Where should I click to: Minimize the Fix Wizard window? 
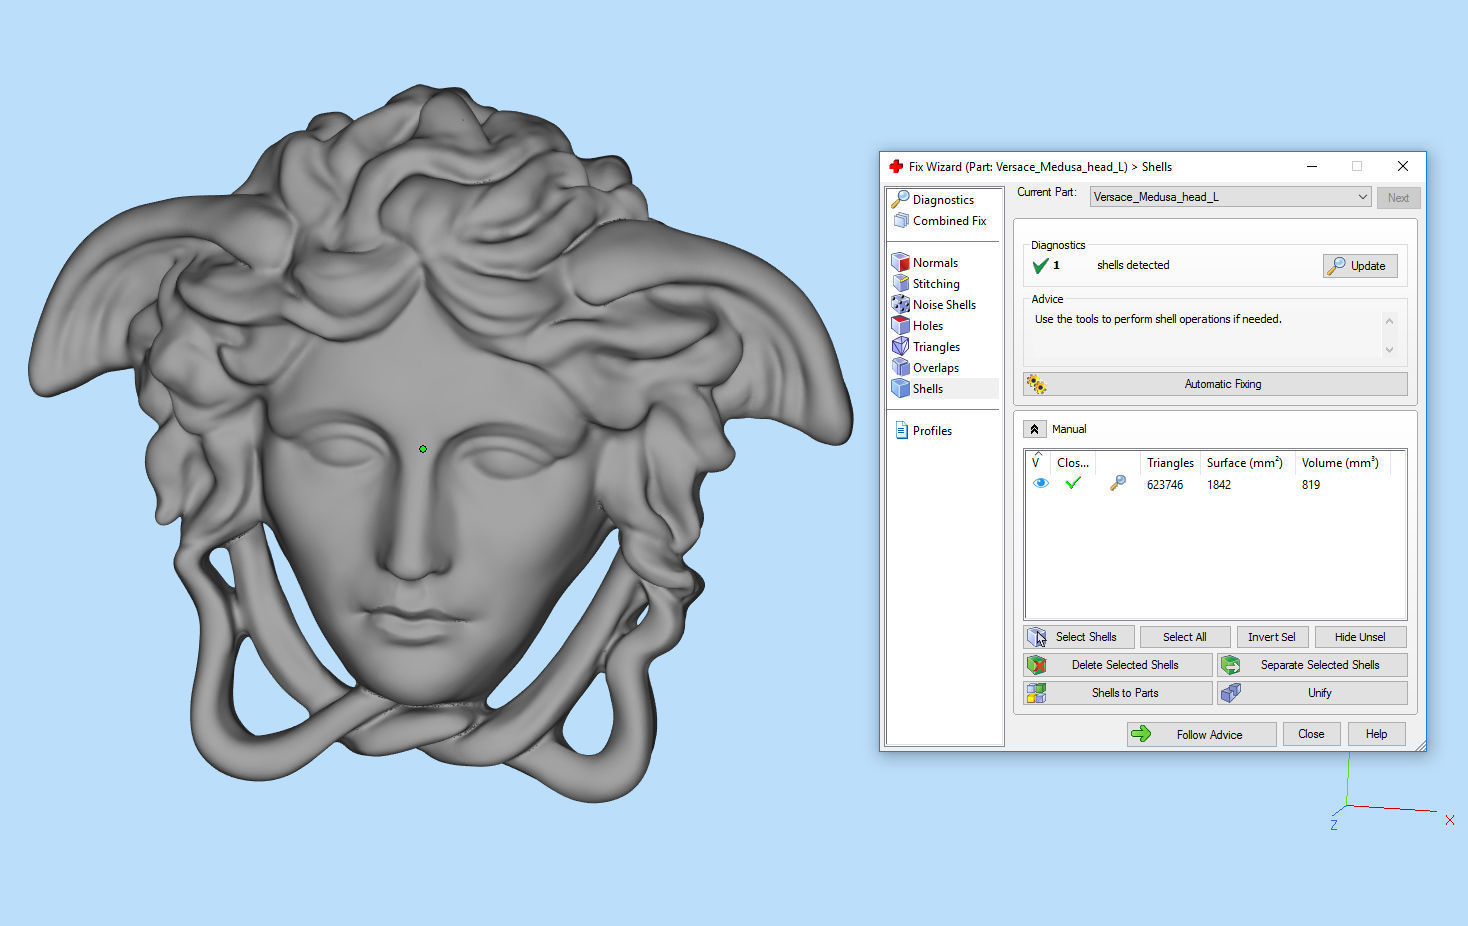pyautogui.click(x=1311, y=166)
